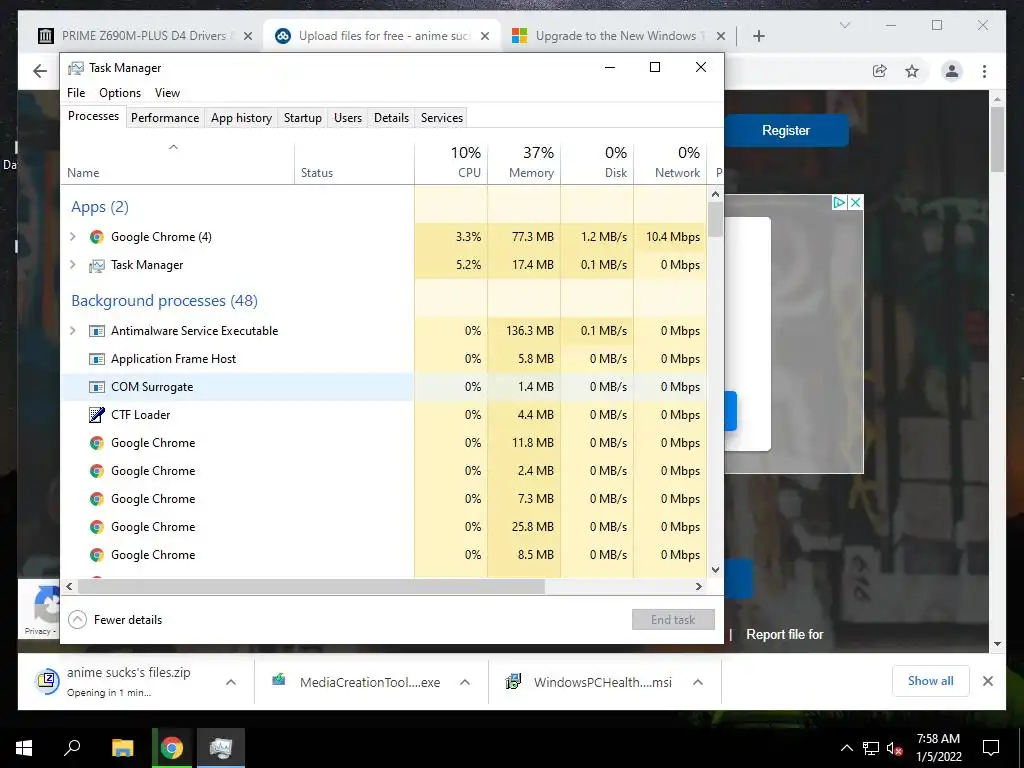Open Chrome's share page icon
Image resolution: width=1024 pixels, height=768 pixels.
[x=880, y=71]
